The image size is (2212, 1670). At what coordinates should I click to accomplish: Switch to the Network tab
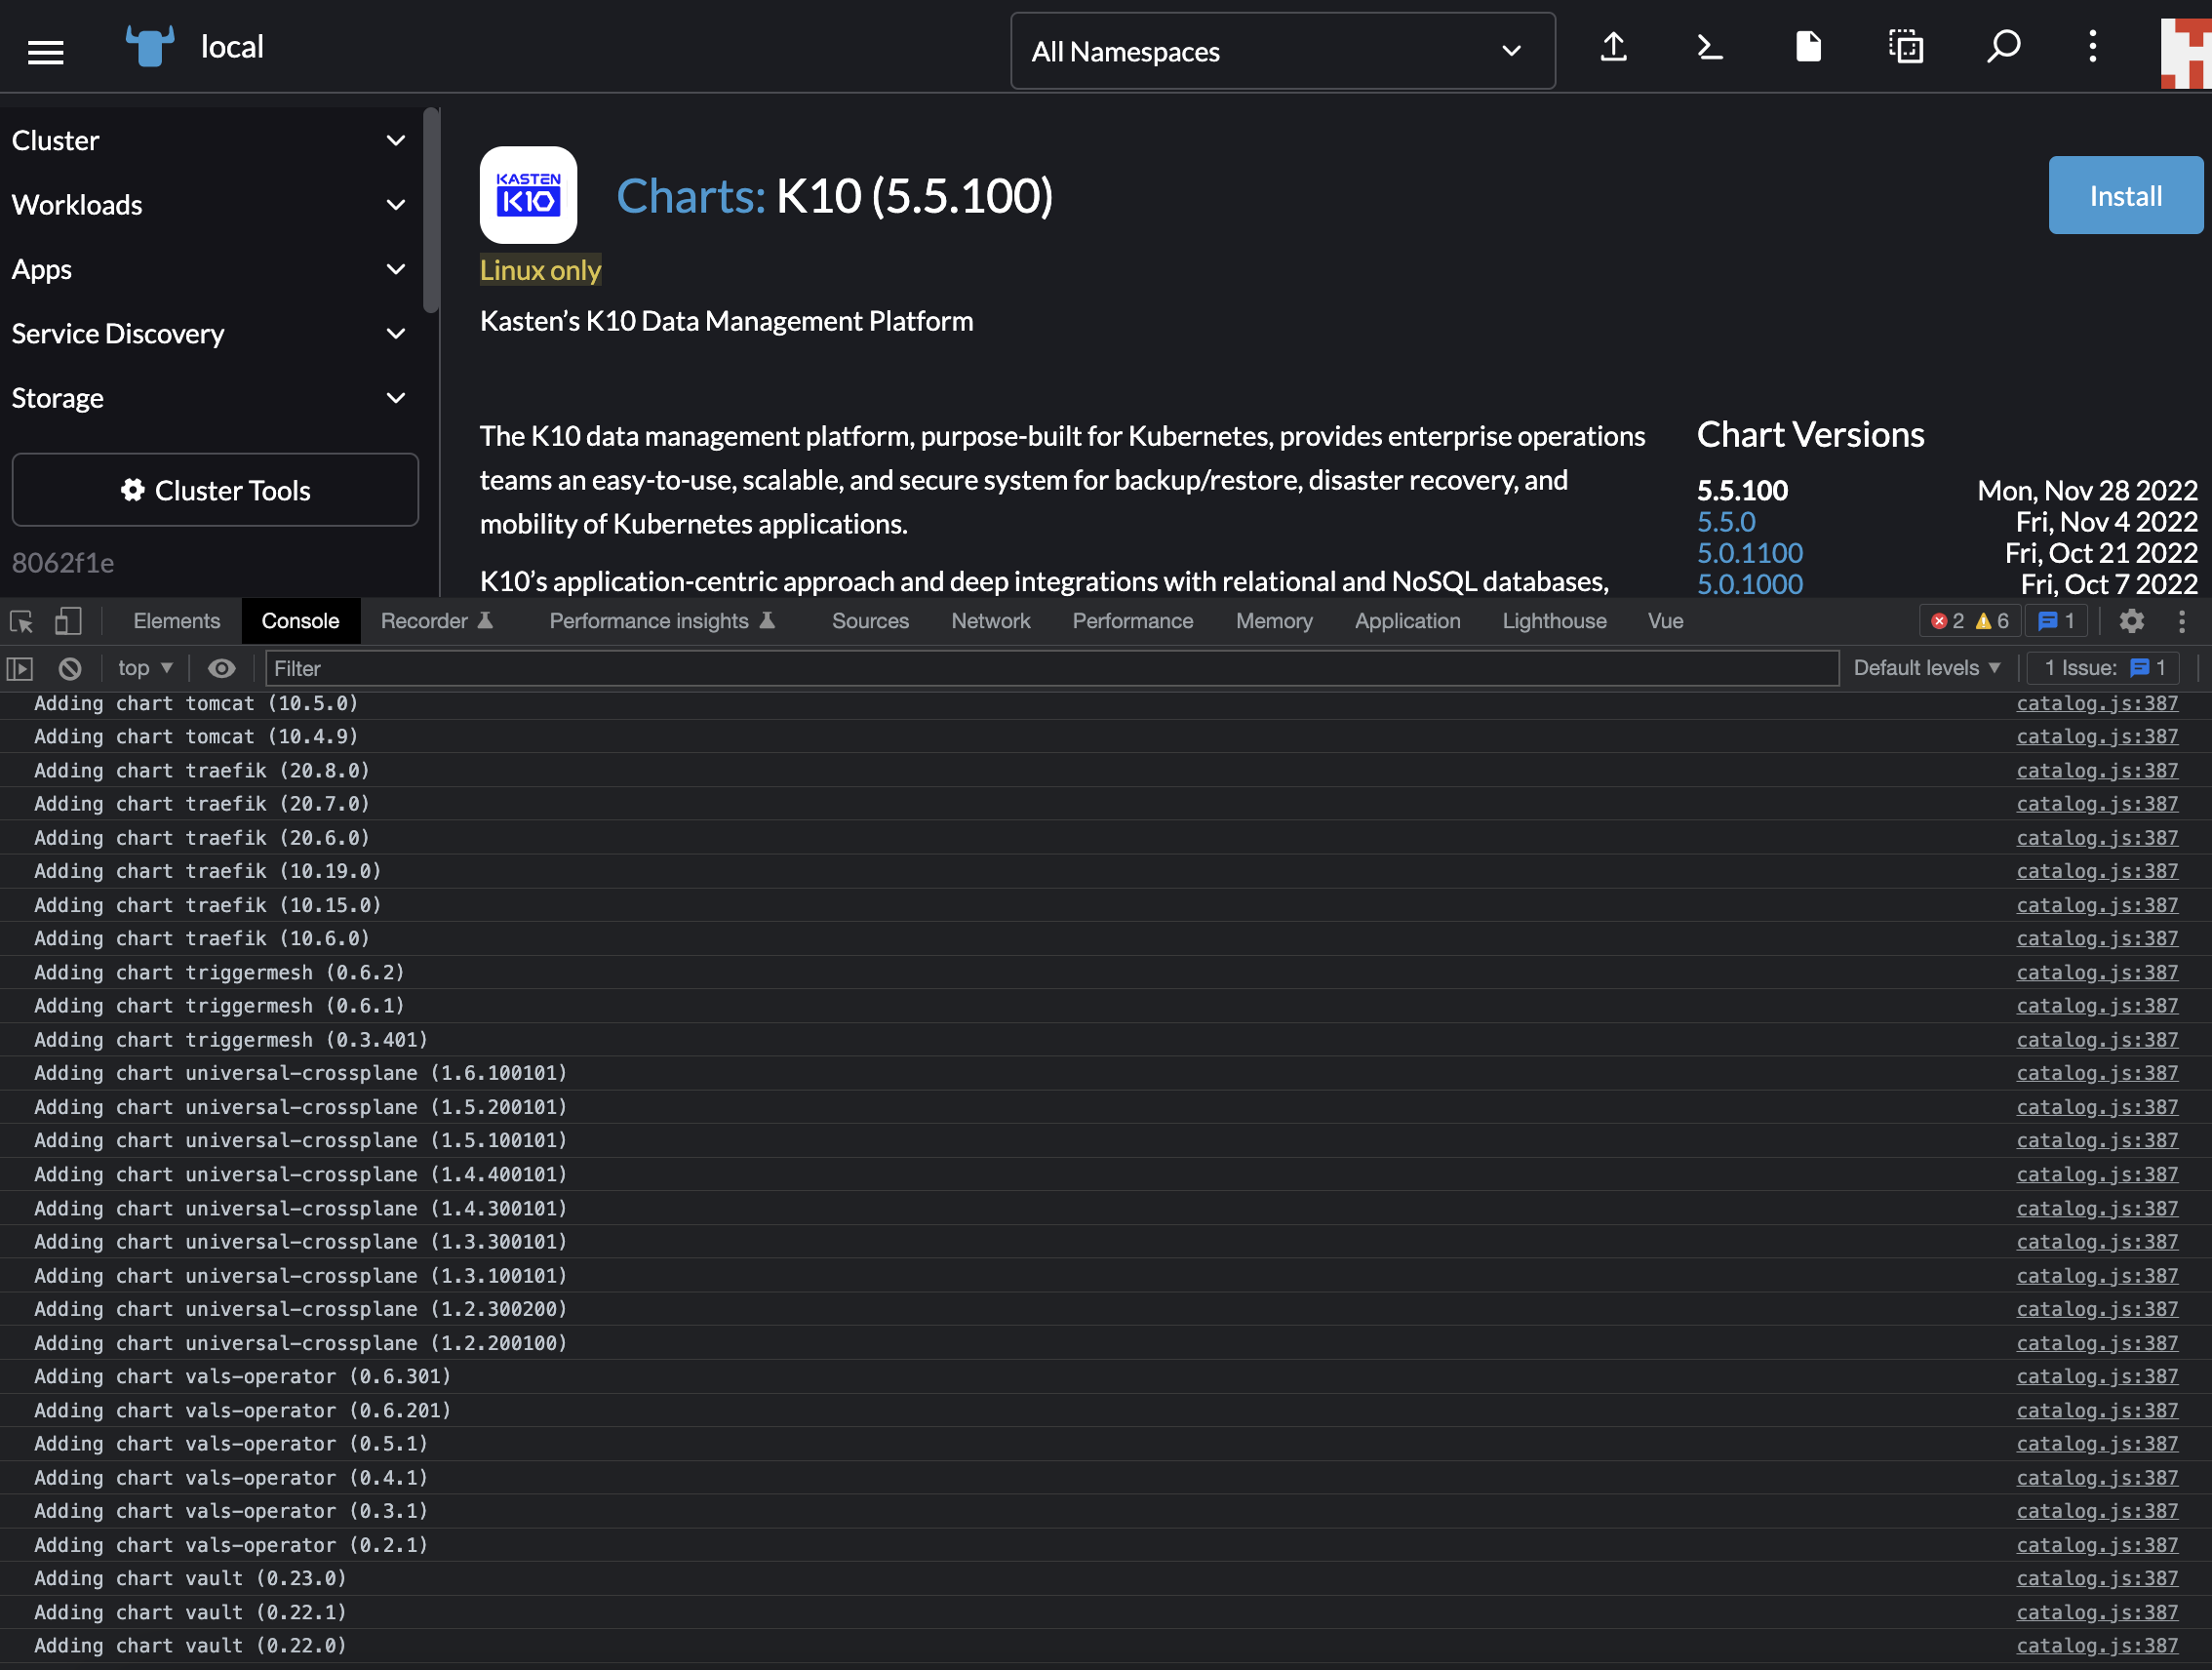pos(990,621)
